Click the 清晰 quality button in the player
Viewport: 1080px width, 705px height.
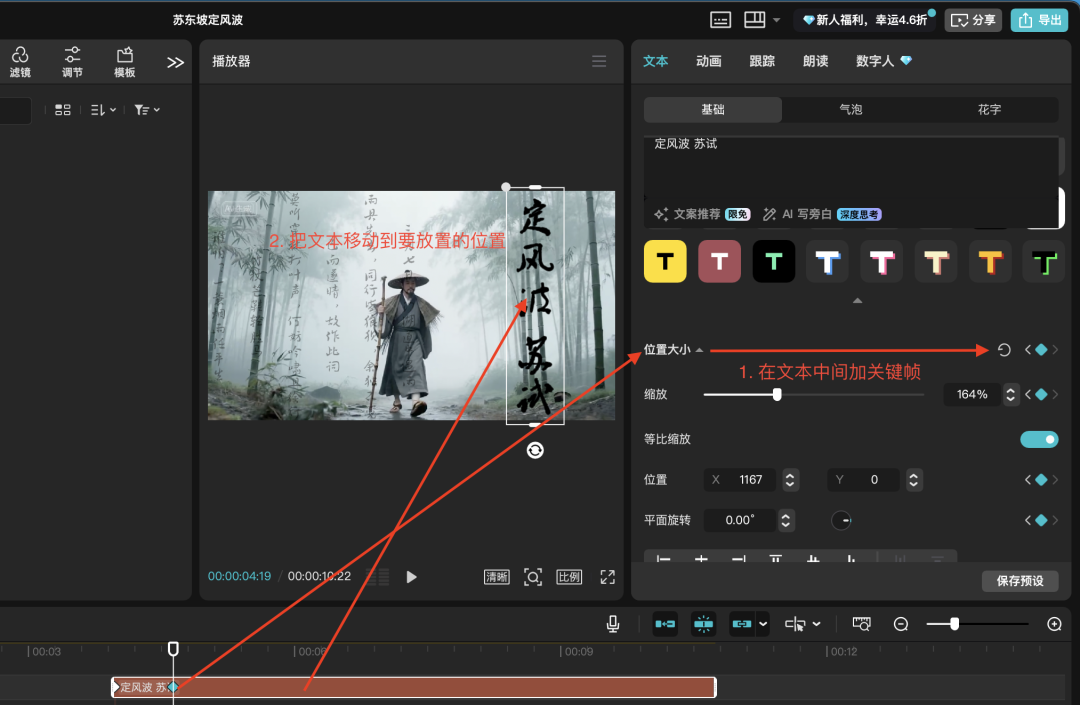click(x=496, y=576)
